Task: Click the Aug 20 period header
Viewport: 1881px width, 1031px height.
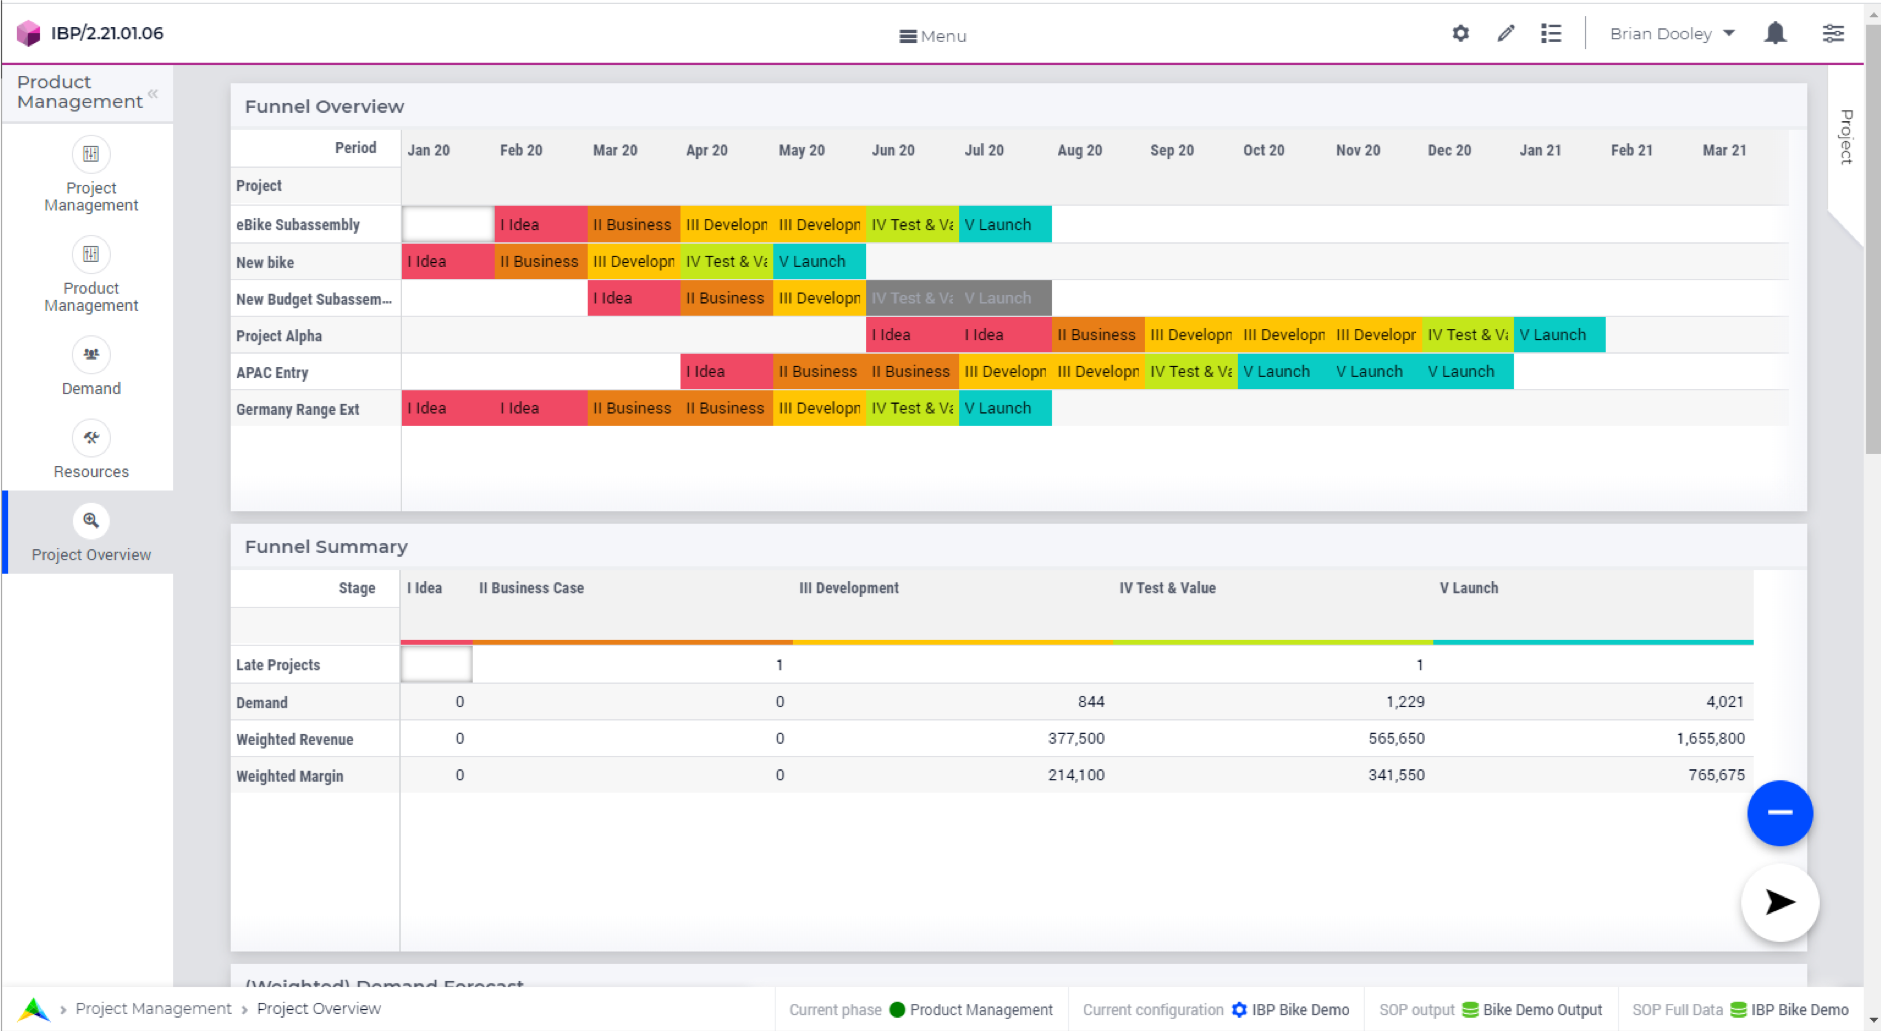Action: [1079, 150]
